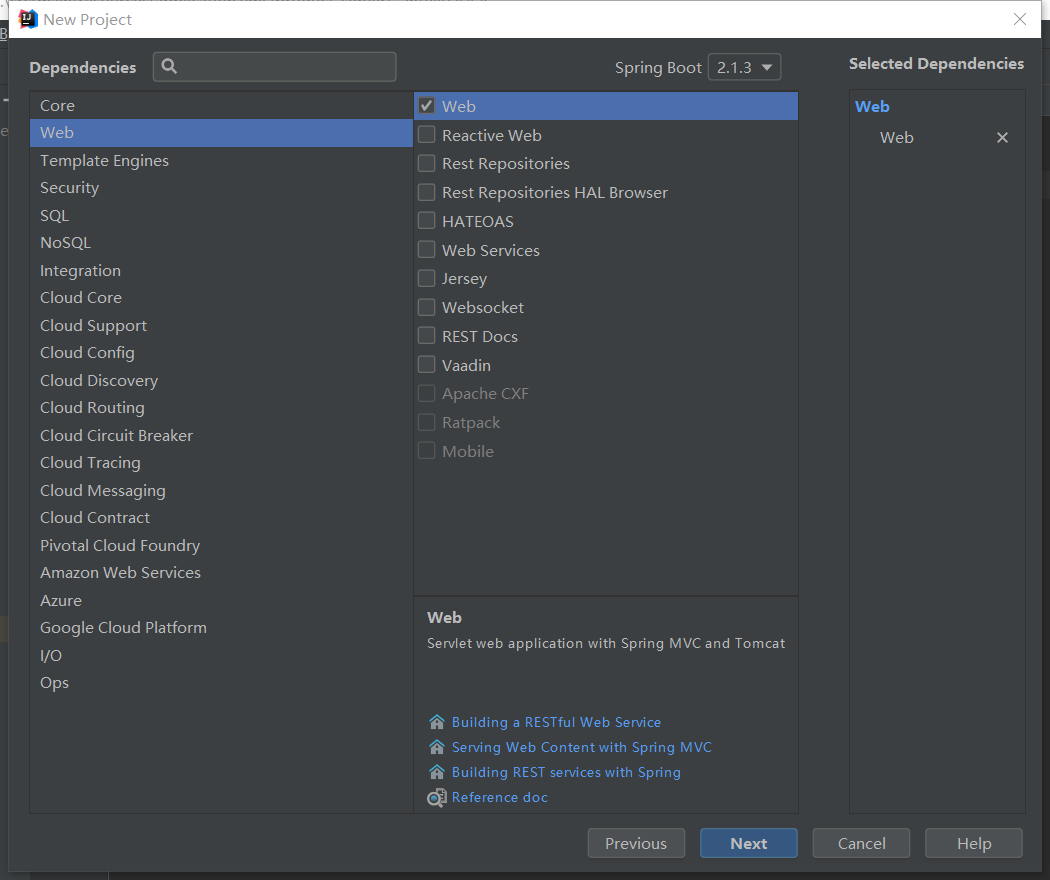Image resolution: width=1050 pixels, height=880 pixels.
Task: Select the Google Cloud Platform category
Action: [x=221, y=628]
